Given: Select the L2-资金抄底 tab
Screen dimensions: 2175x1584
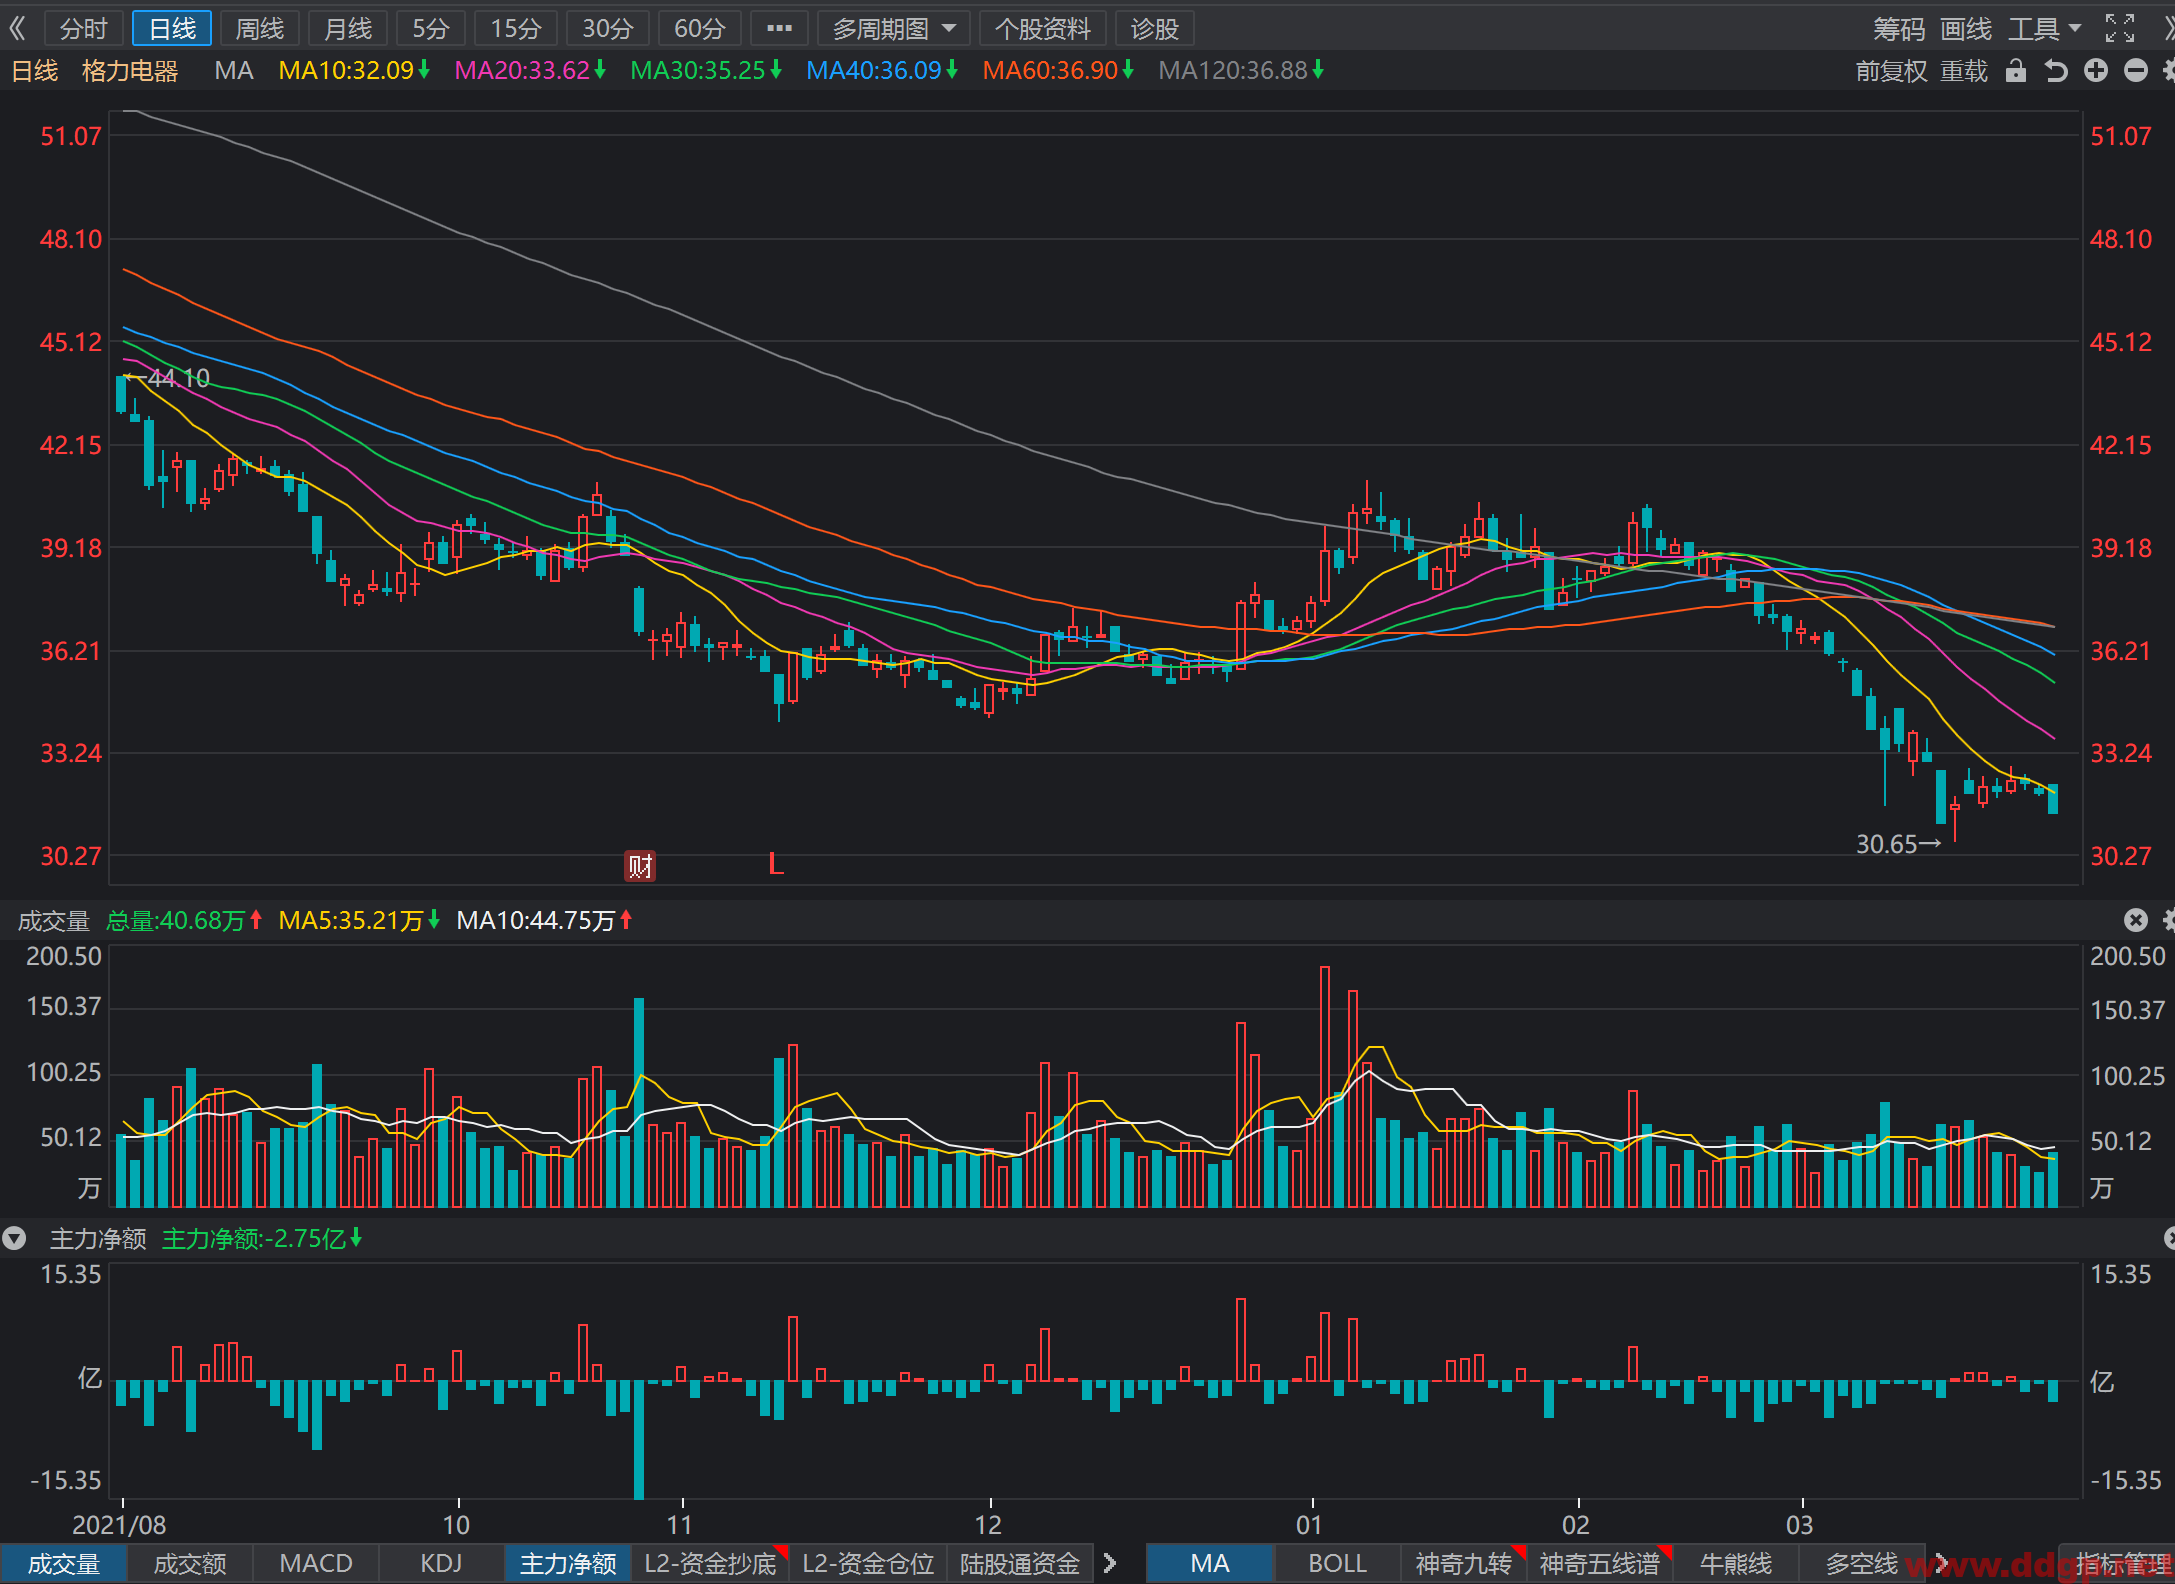Looking at the screenshot, I should [x=711, y=1563].
